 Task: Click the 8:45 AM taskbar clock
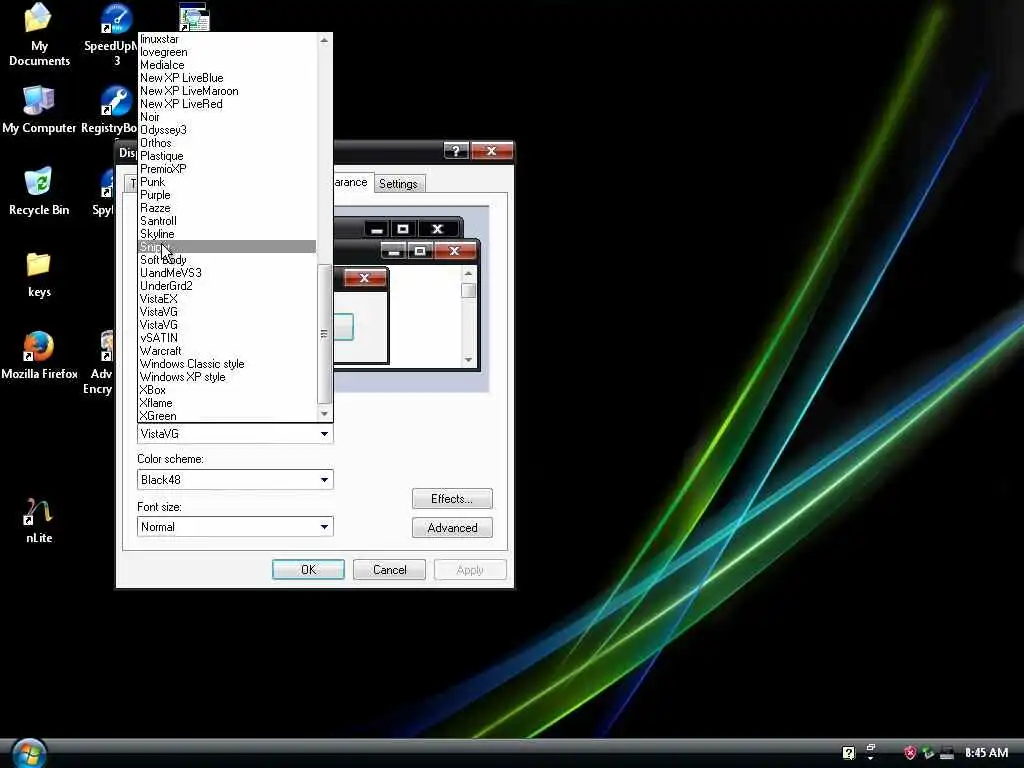pyautogui.click(x=986, y=753)
